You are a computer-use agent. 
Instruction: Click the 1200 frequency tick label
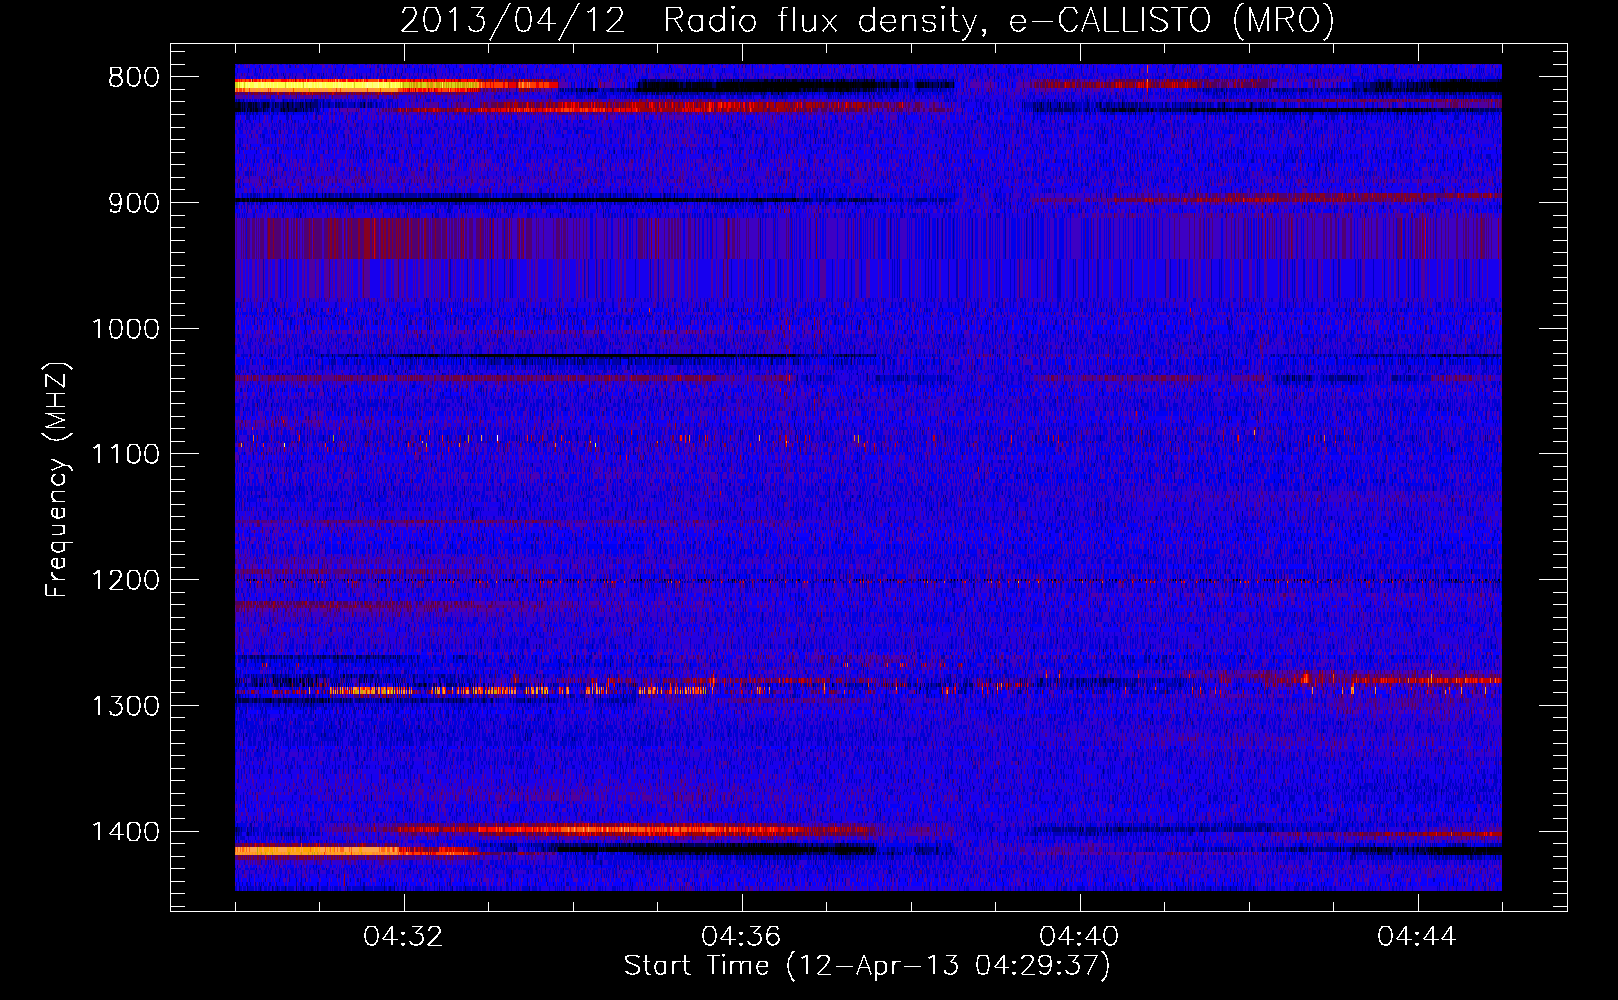(124, 581)
